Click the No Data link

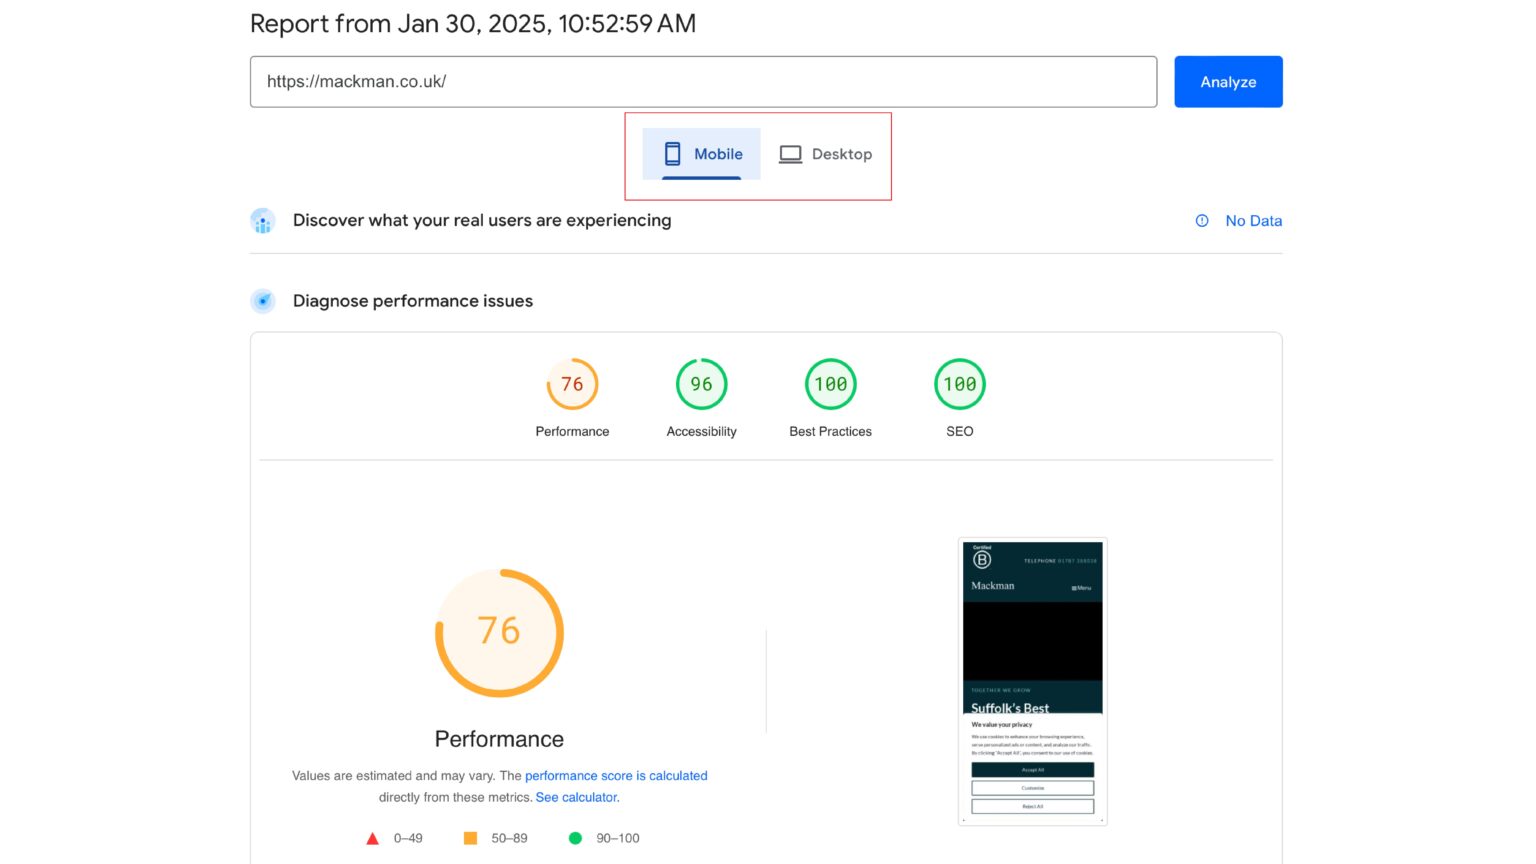pyautogui.click(x=1253, y=220)
